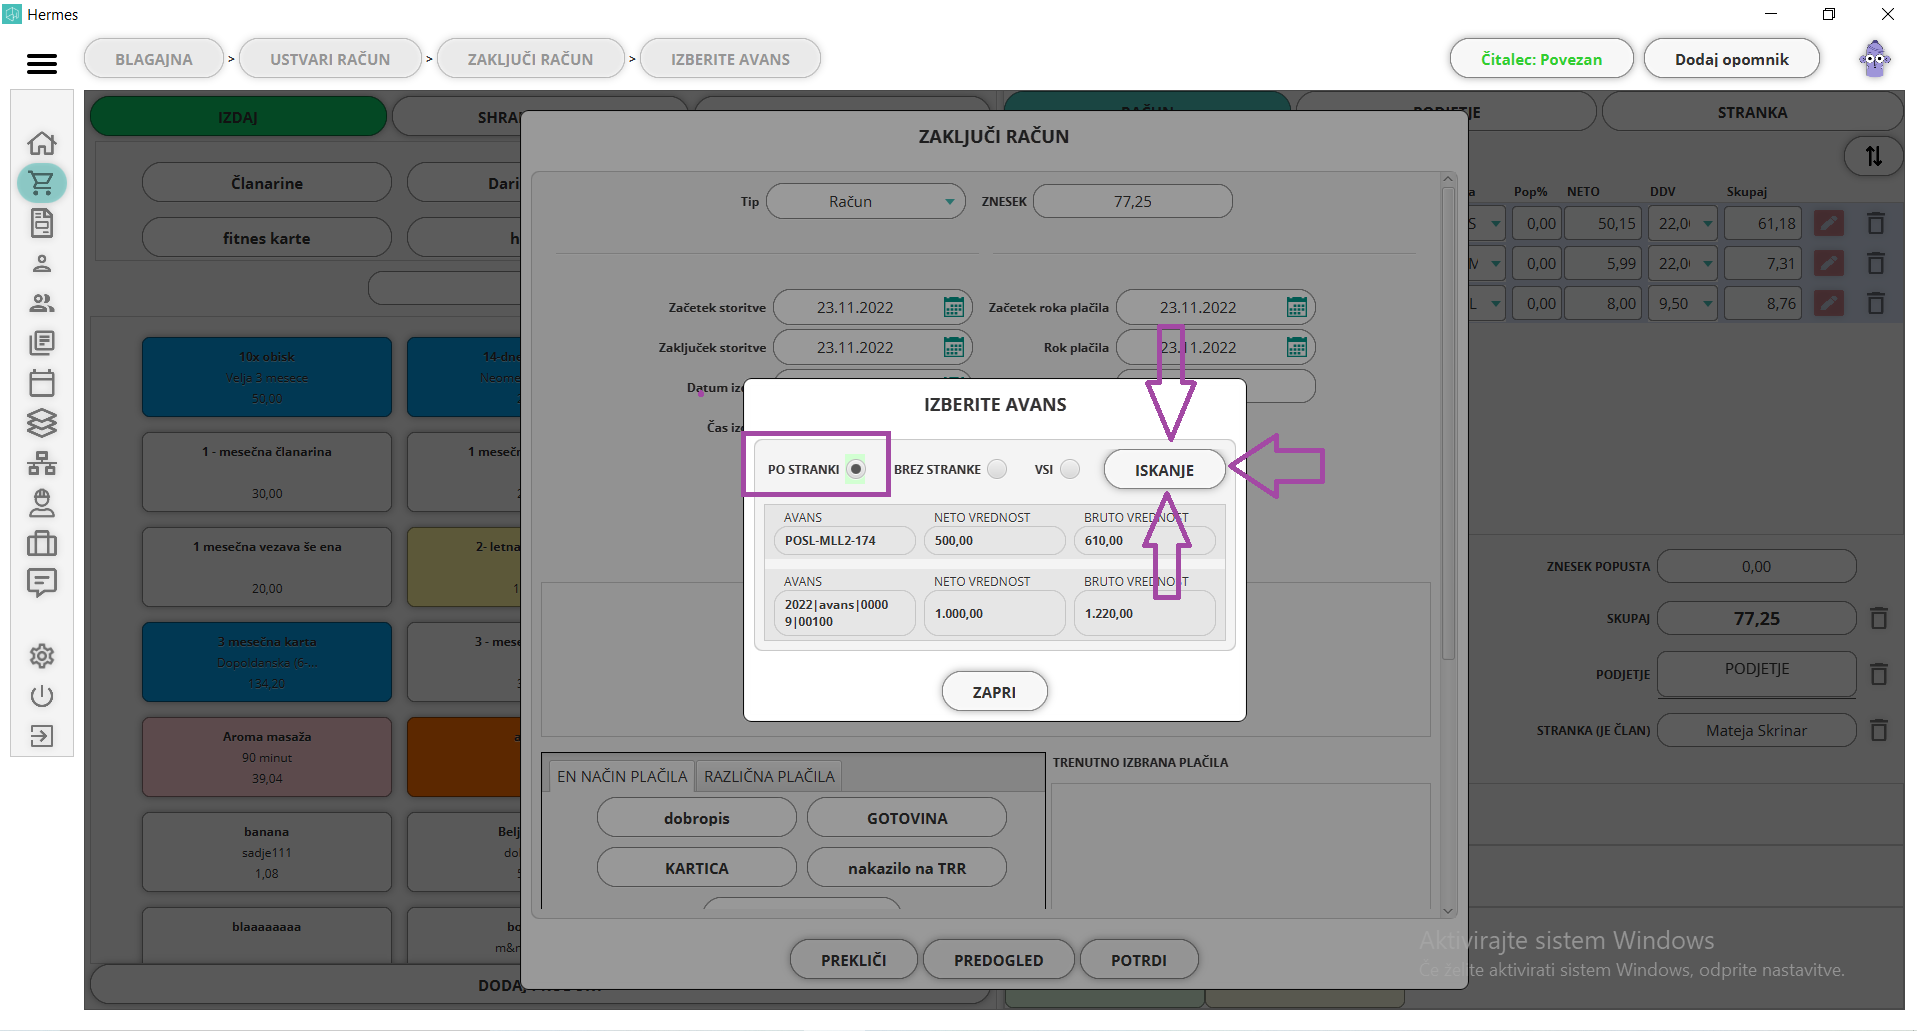Choose dobropis payment method
This screenshot has width=1917, height=1031.
(697, 818)
